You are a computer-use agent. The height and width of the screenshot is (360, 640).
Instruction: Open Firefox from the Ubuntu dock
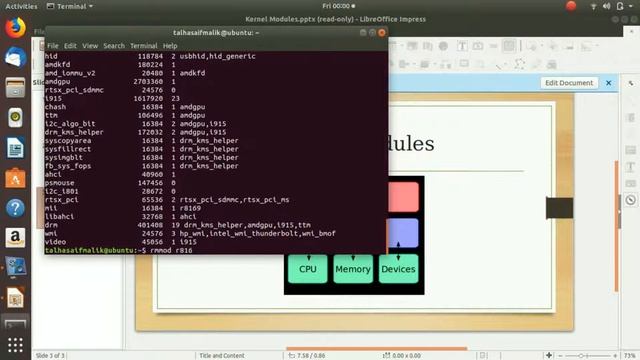(x=15, y=28)
